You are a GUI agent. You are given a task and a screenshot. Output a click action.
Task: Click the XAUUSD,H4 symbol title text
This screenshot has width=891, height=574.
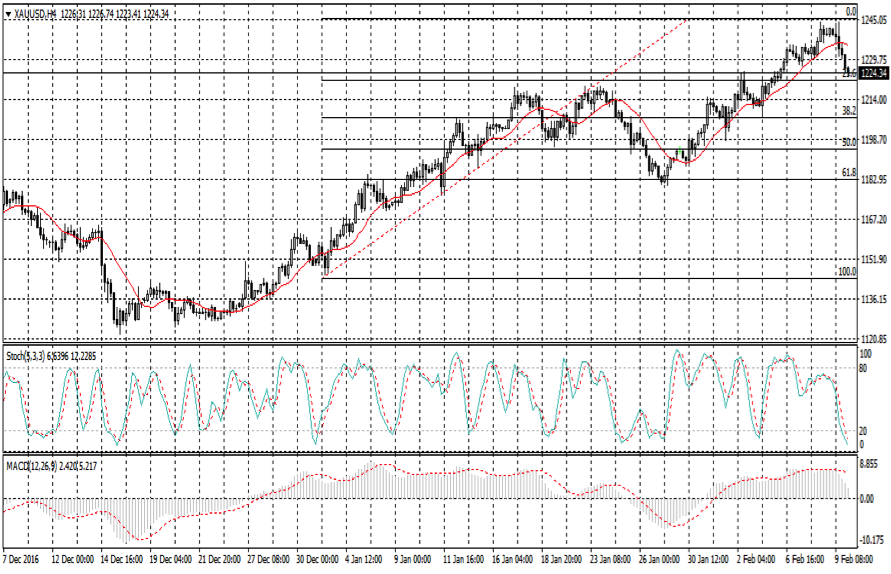[x=35, y=14]
